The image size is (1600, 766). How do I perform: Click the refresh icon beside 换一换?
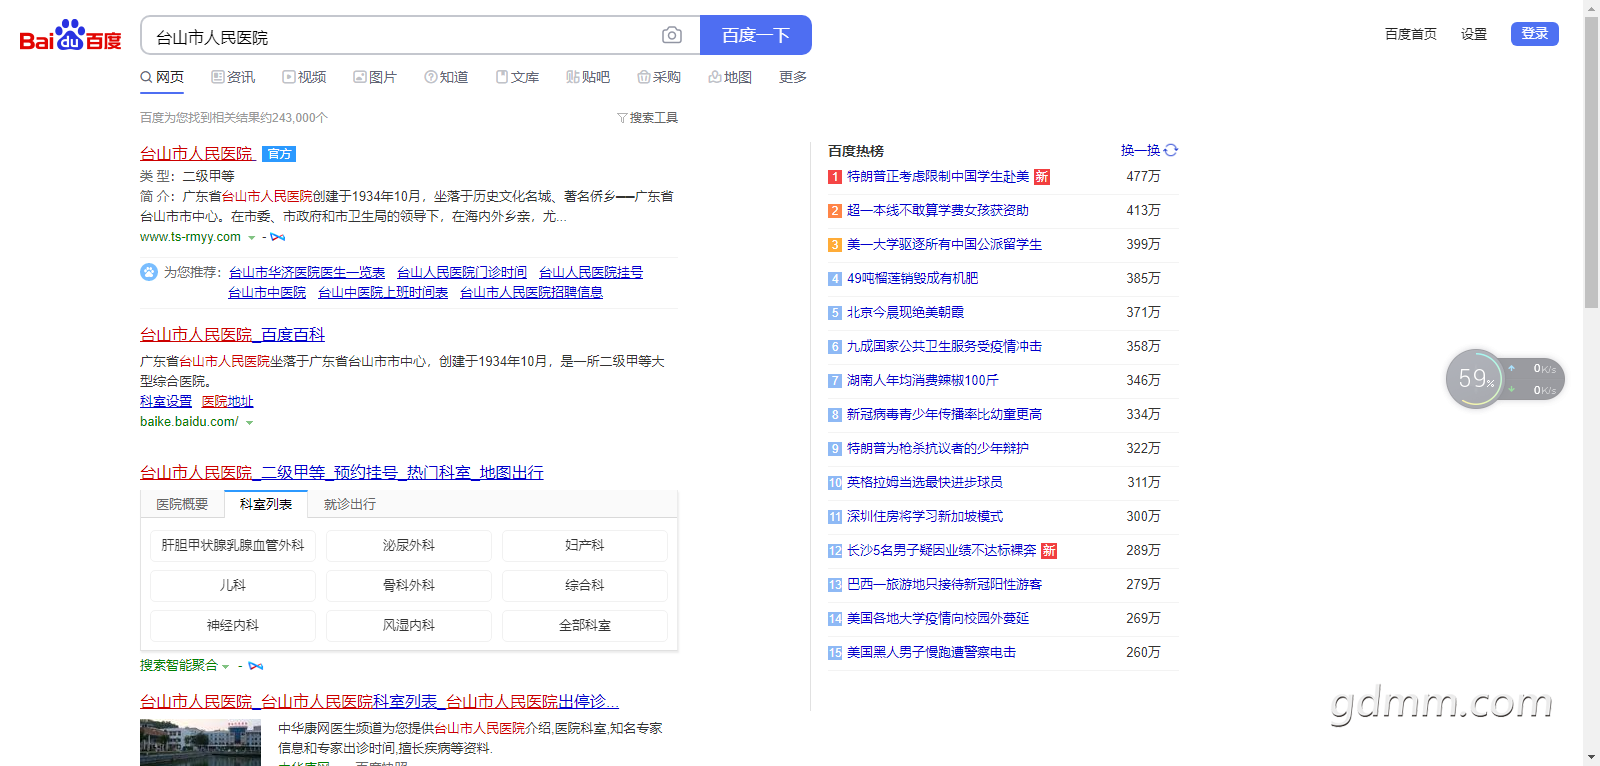click(x=1171, y=150)
